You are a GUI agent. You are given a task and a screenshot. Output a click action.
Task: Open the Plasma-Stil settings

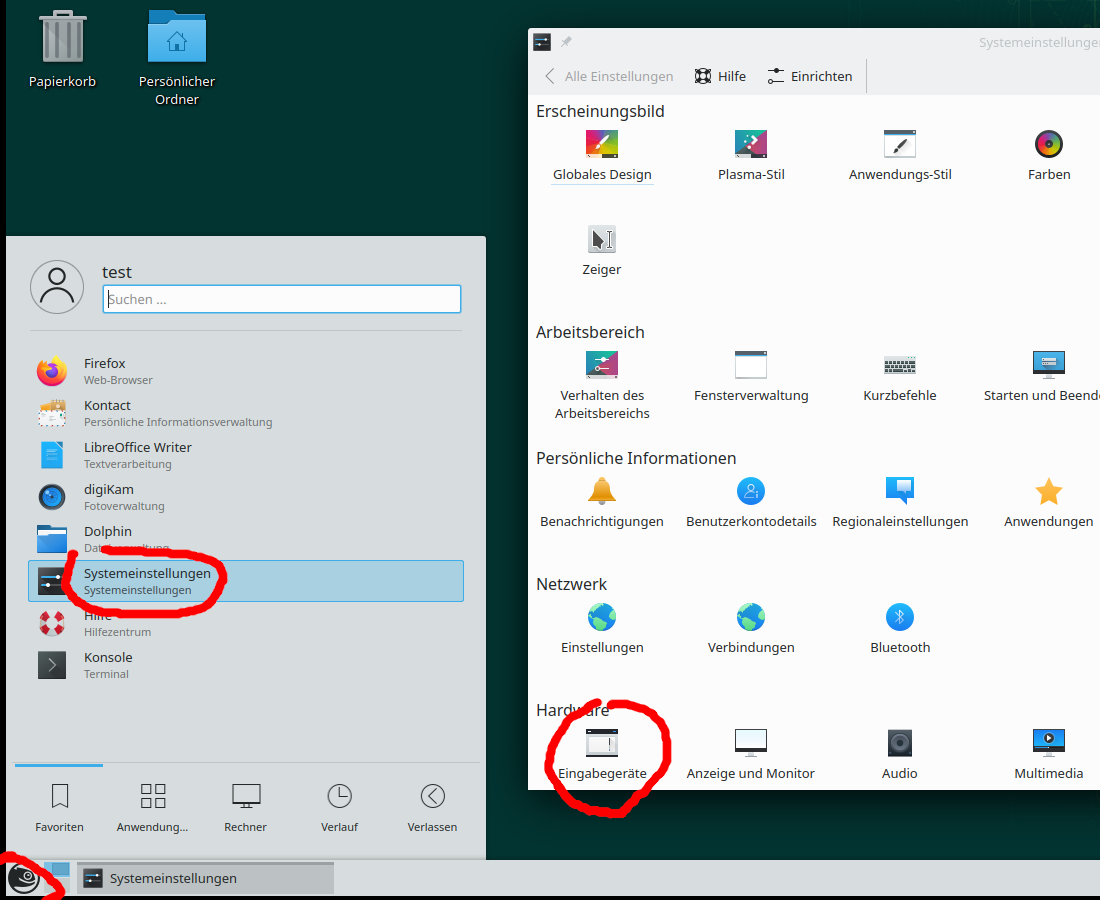751,156
